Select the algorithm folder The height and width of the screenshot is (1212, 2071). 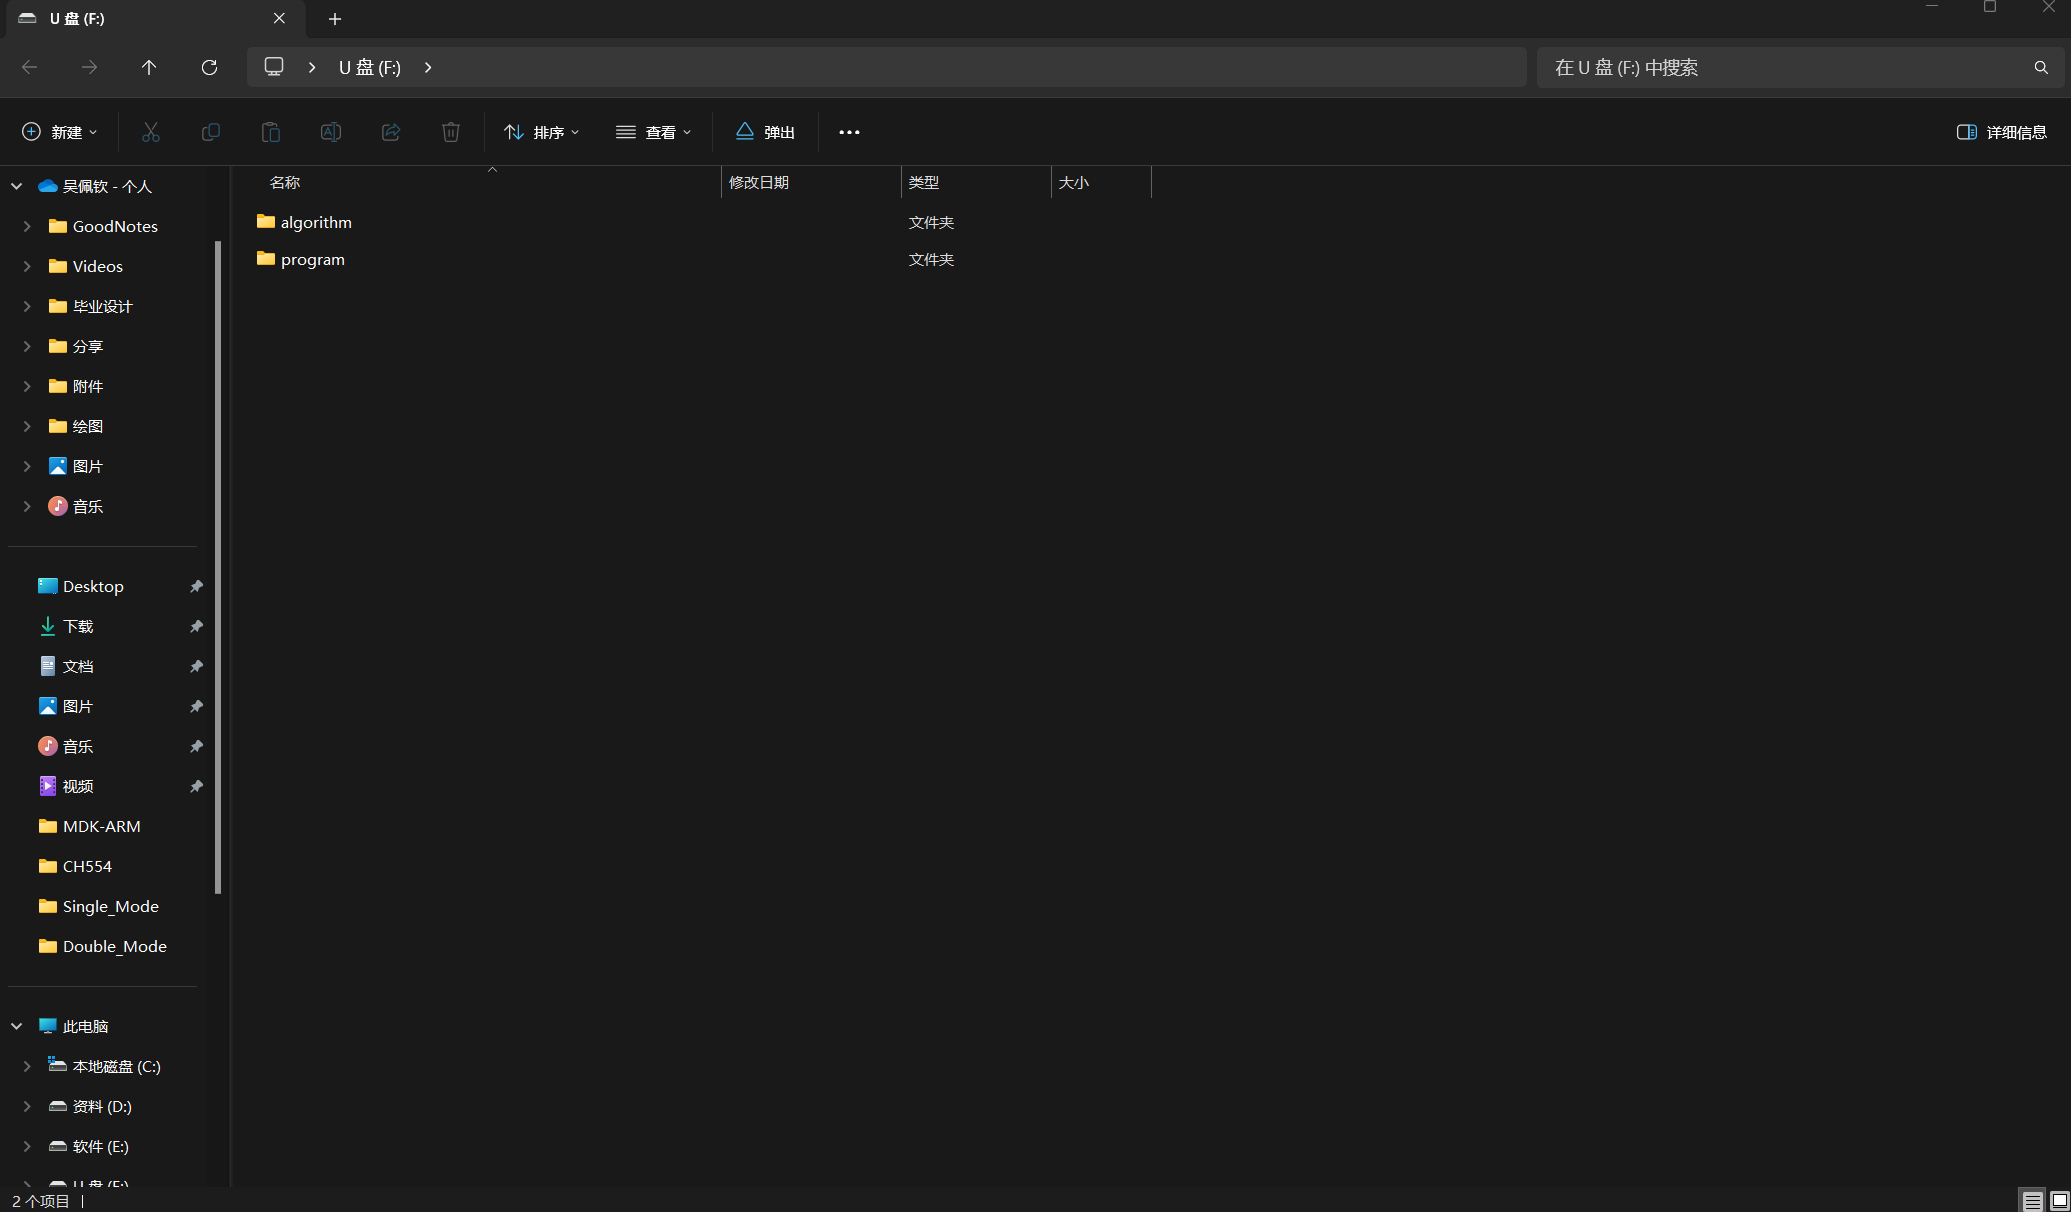point(316,222)
